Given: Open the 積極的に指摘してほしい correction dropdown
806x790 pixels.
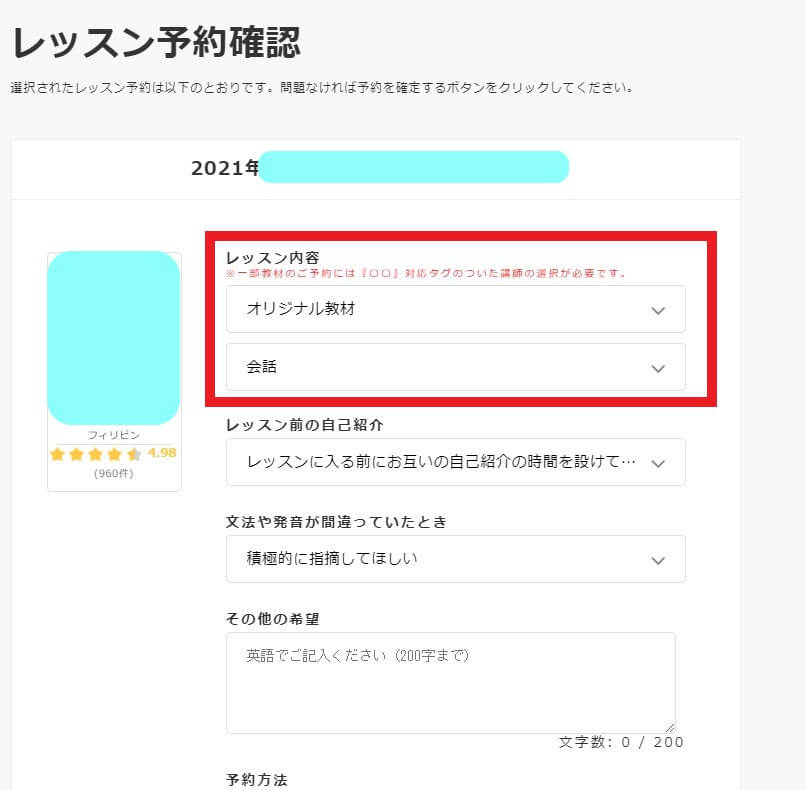Looking at the screenshot, I should pyautogui.click(x=455, y=559).
